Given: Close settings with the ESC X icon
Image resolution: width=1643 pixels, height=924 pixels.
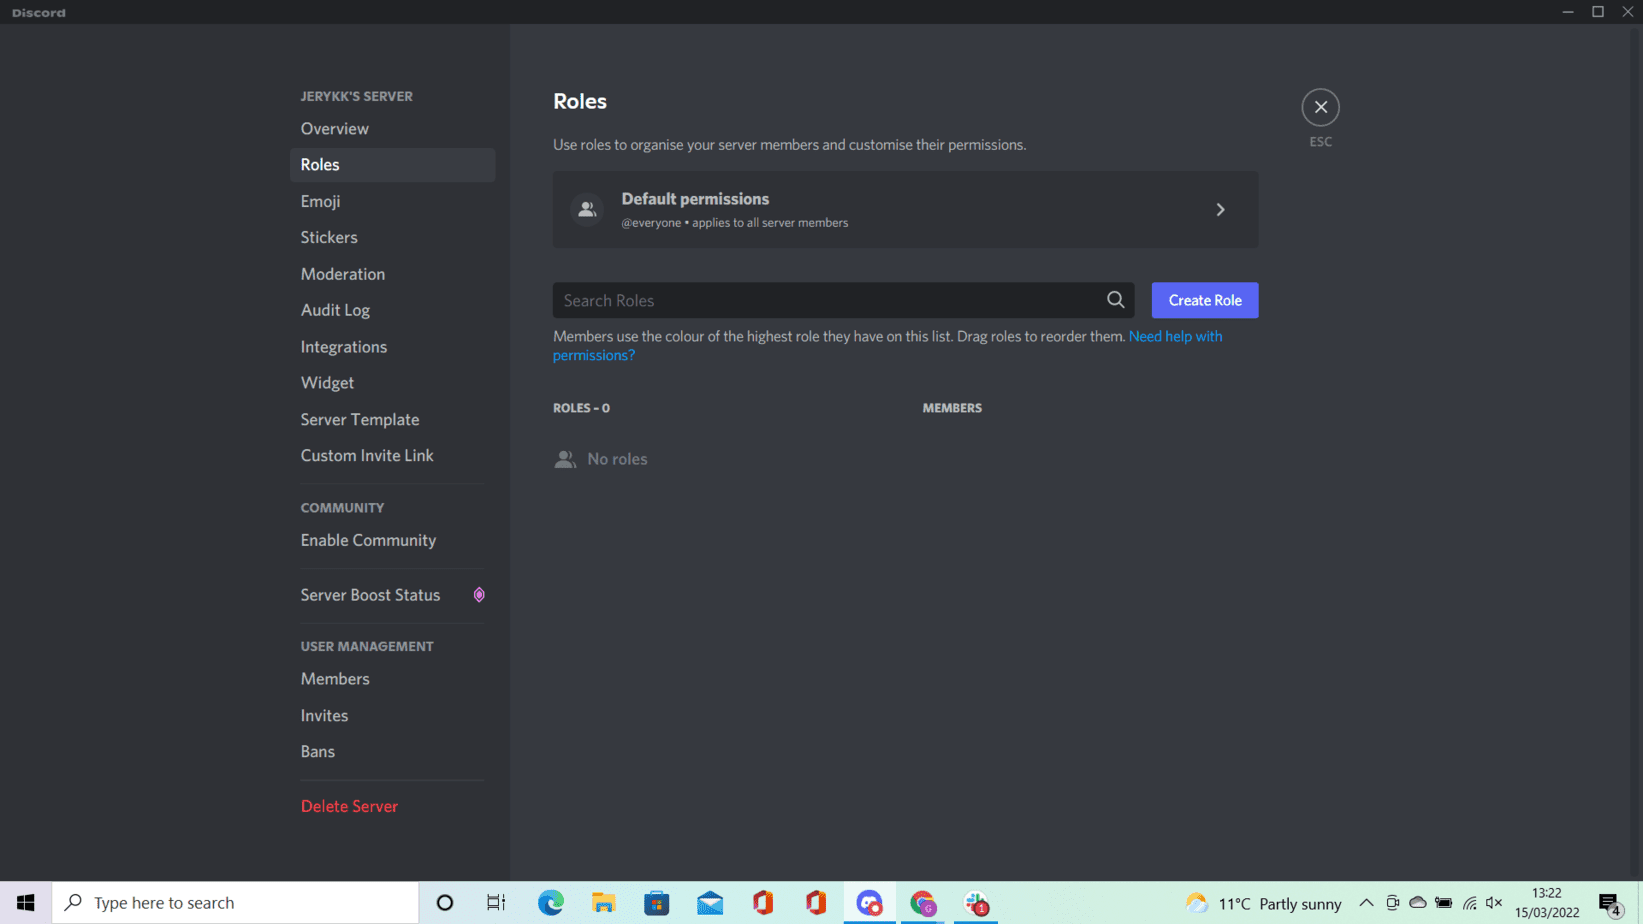Looking at the screenshot, I should click(1320, 107).
